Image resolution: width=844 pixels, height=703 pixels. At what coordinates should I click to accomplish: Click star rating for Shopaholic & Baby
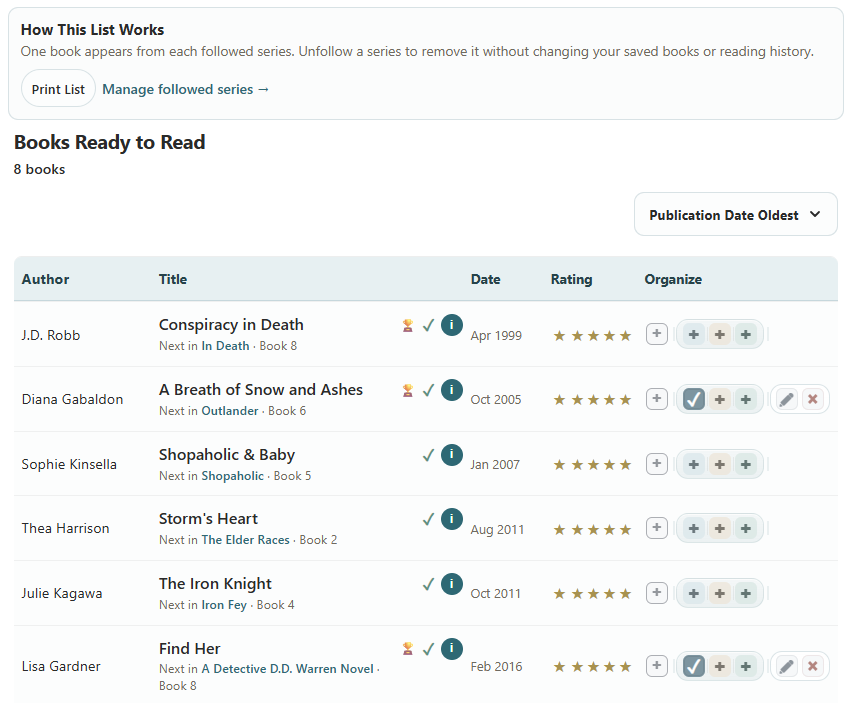pyautogui.click(x=592, y=465)
